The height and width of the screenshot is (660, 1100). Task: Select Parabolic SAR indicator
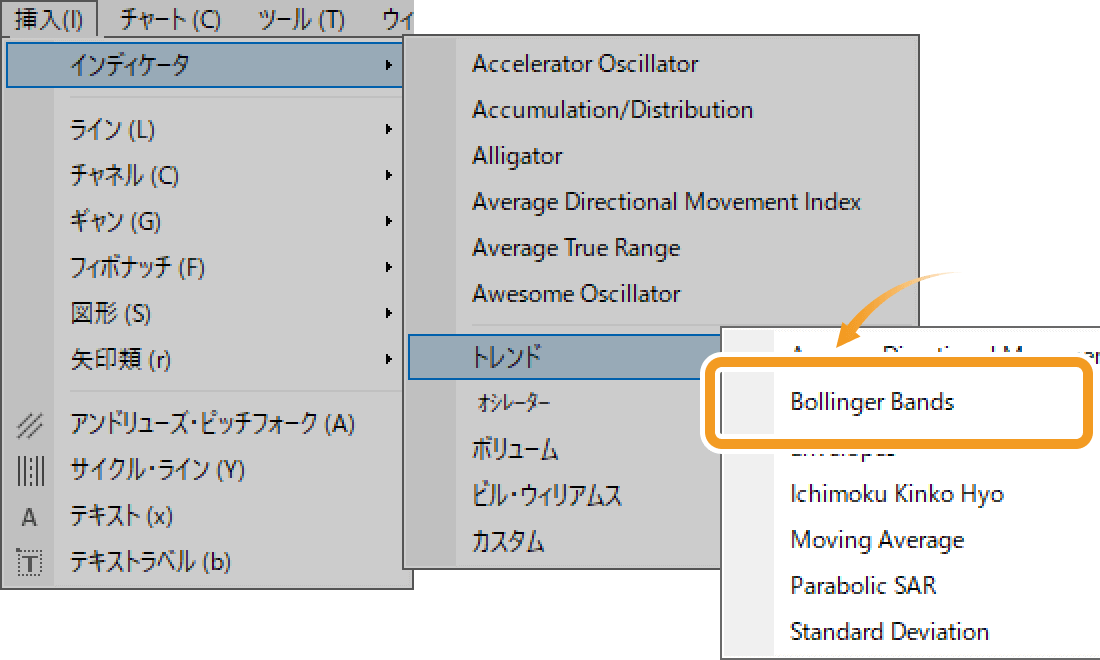click(863, 586)
